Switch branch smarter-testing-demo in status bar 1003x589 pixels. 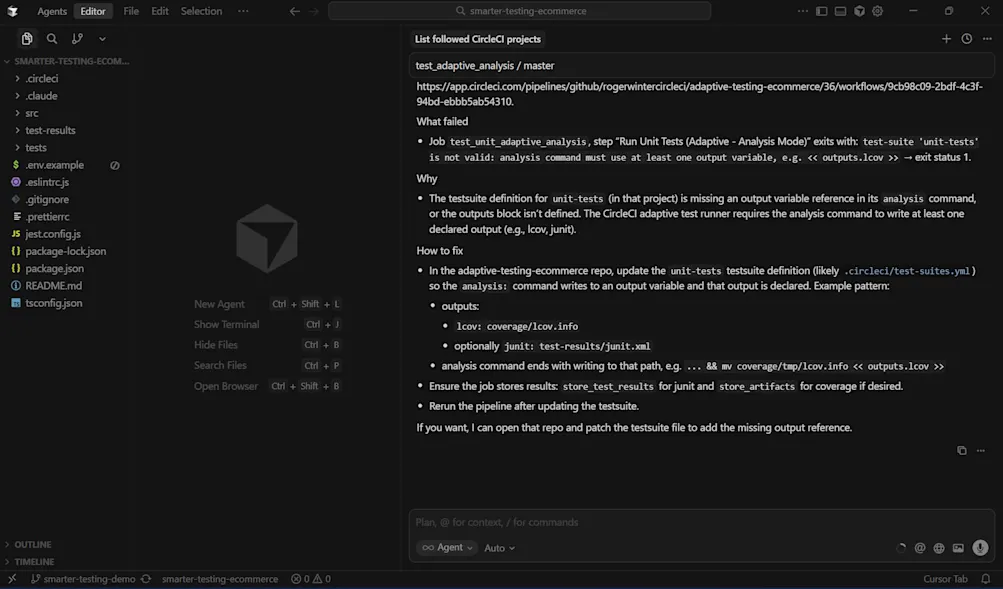coord(83,579)
